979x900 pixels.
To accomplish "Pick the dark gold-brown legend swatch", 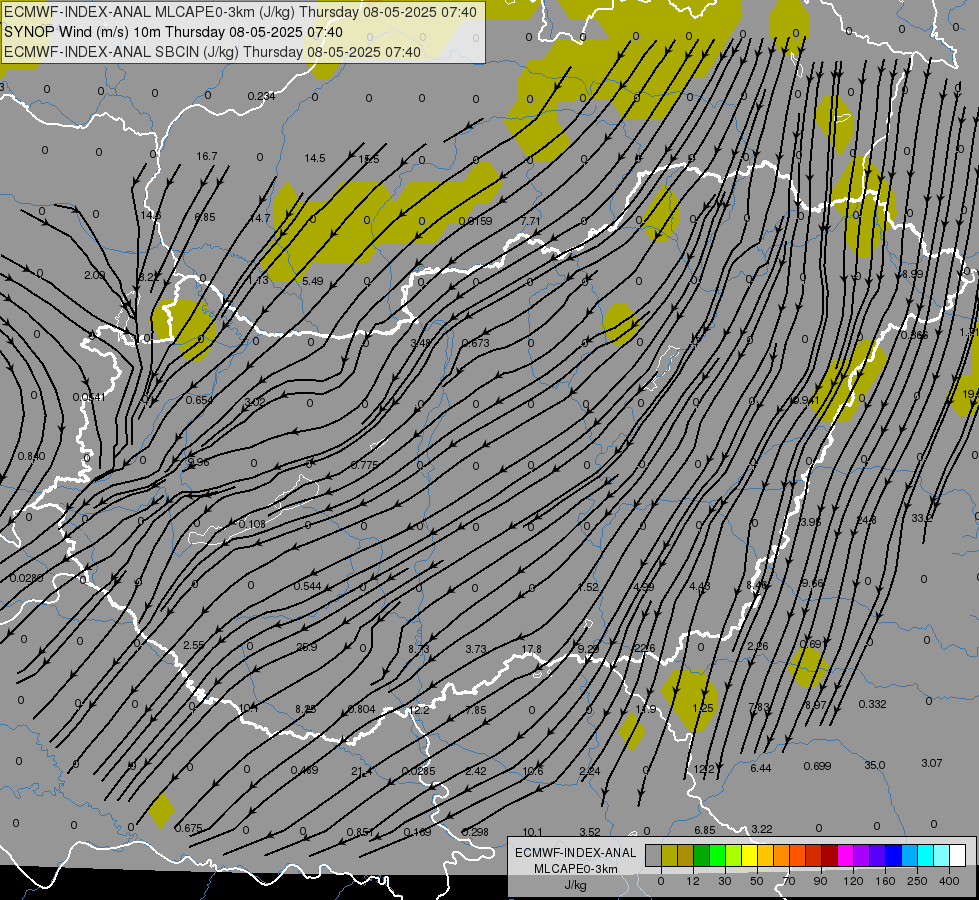I will pyautogui.click(x=686, y=856).
